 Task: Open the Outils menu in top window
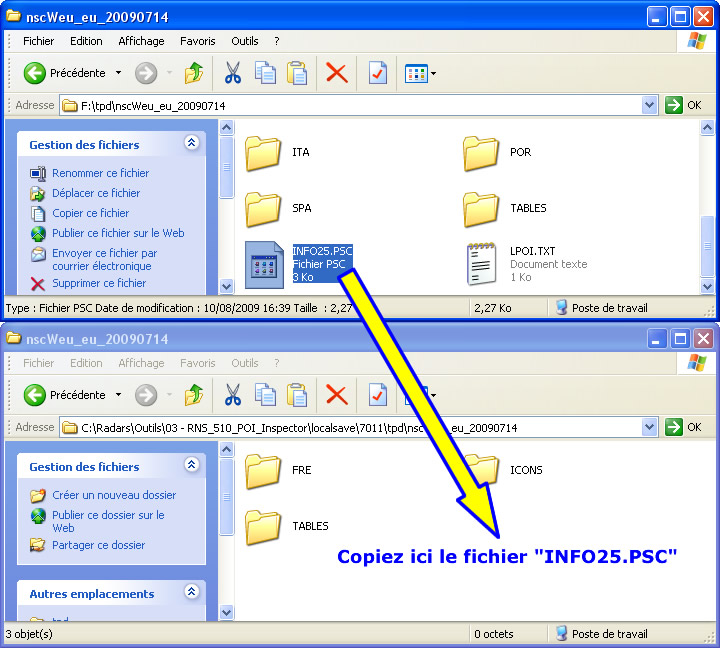pyautogui.click(x=244, y=41)
